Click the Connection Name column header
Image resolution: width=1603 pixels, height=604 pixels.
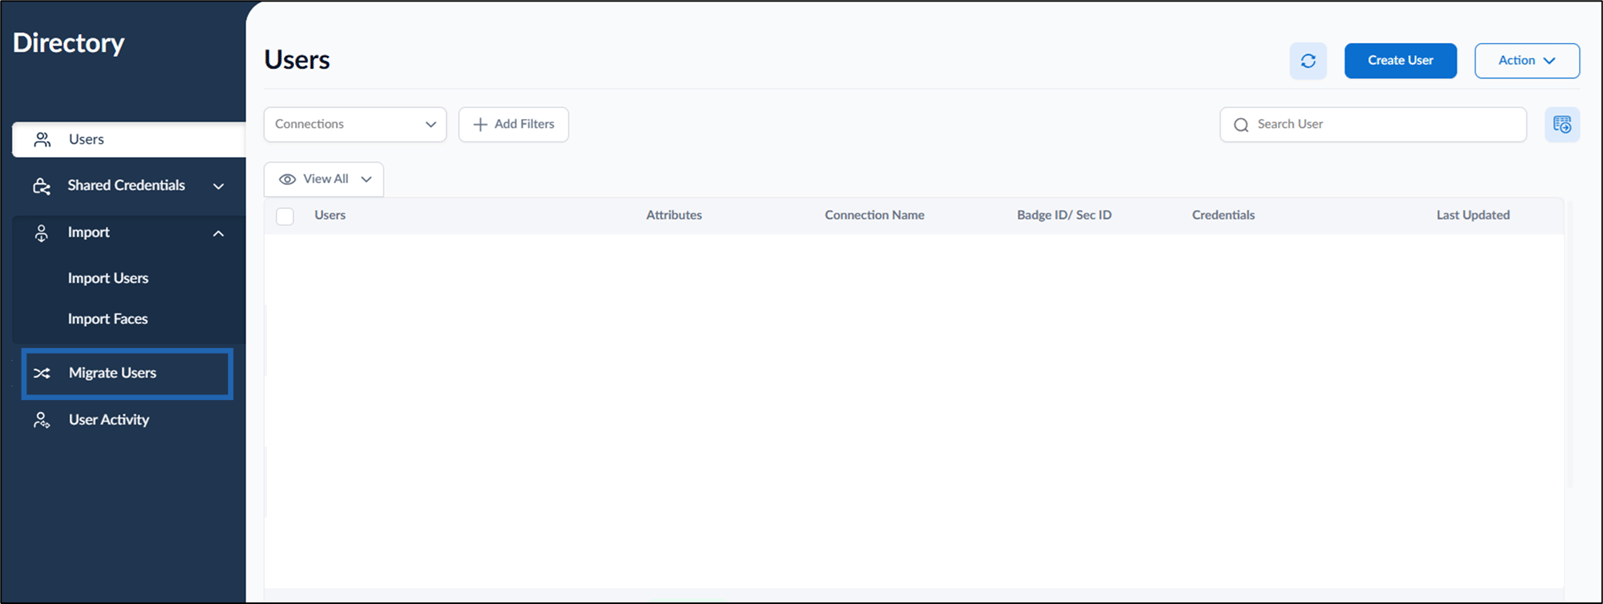pos(874,216)
